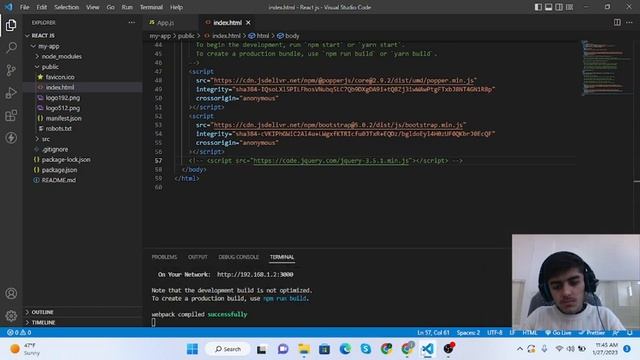
Task: Open the Run menu
Action: point(127,7)
